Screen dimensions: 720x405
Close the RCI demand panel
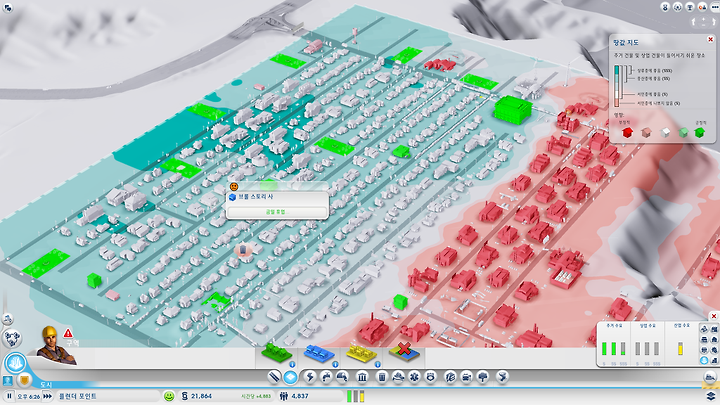tap(714, 316)
